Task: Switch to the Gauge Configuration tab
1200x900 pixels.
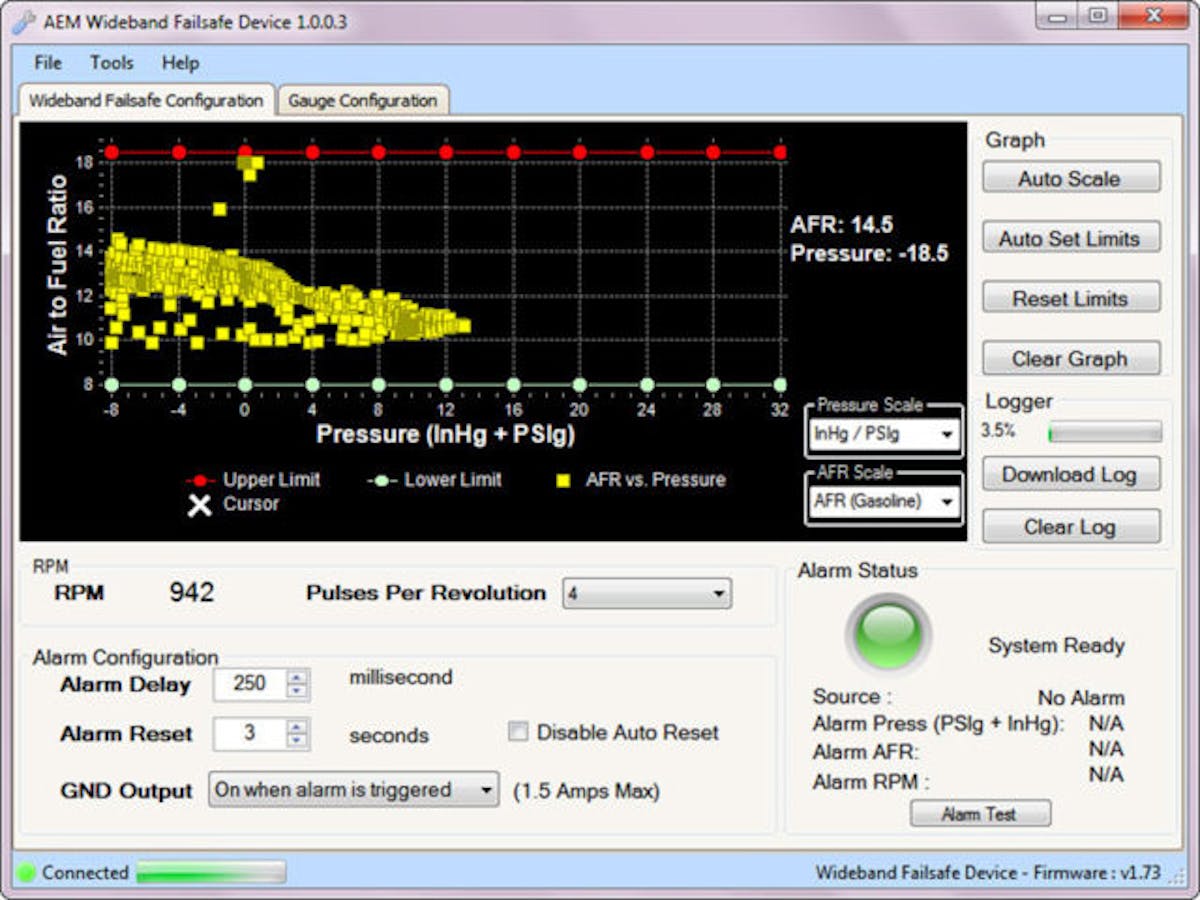Action: click(362, 100)
